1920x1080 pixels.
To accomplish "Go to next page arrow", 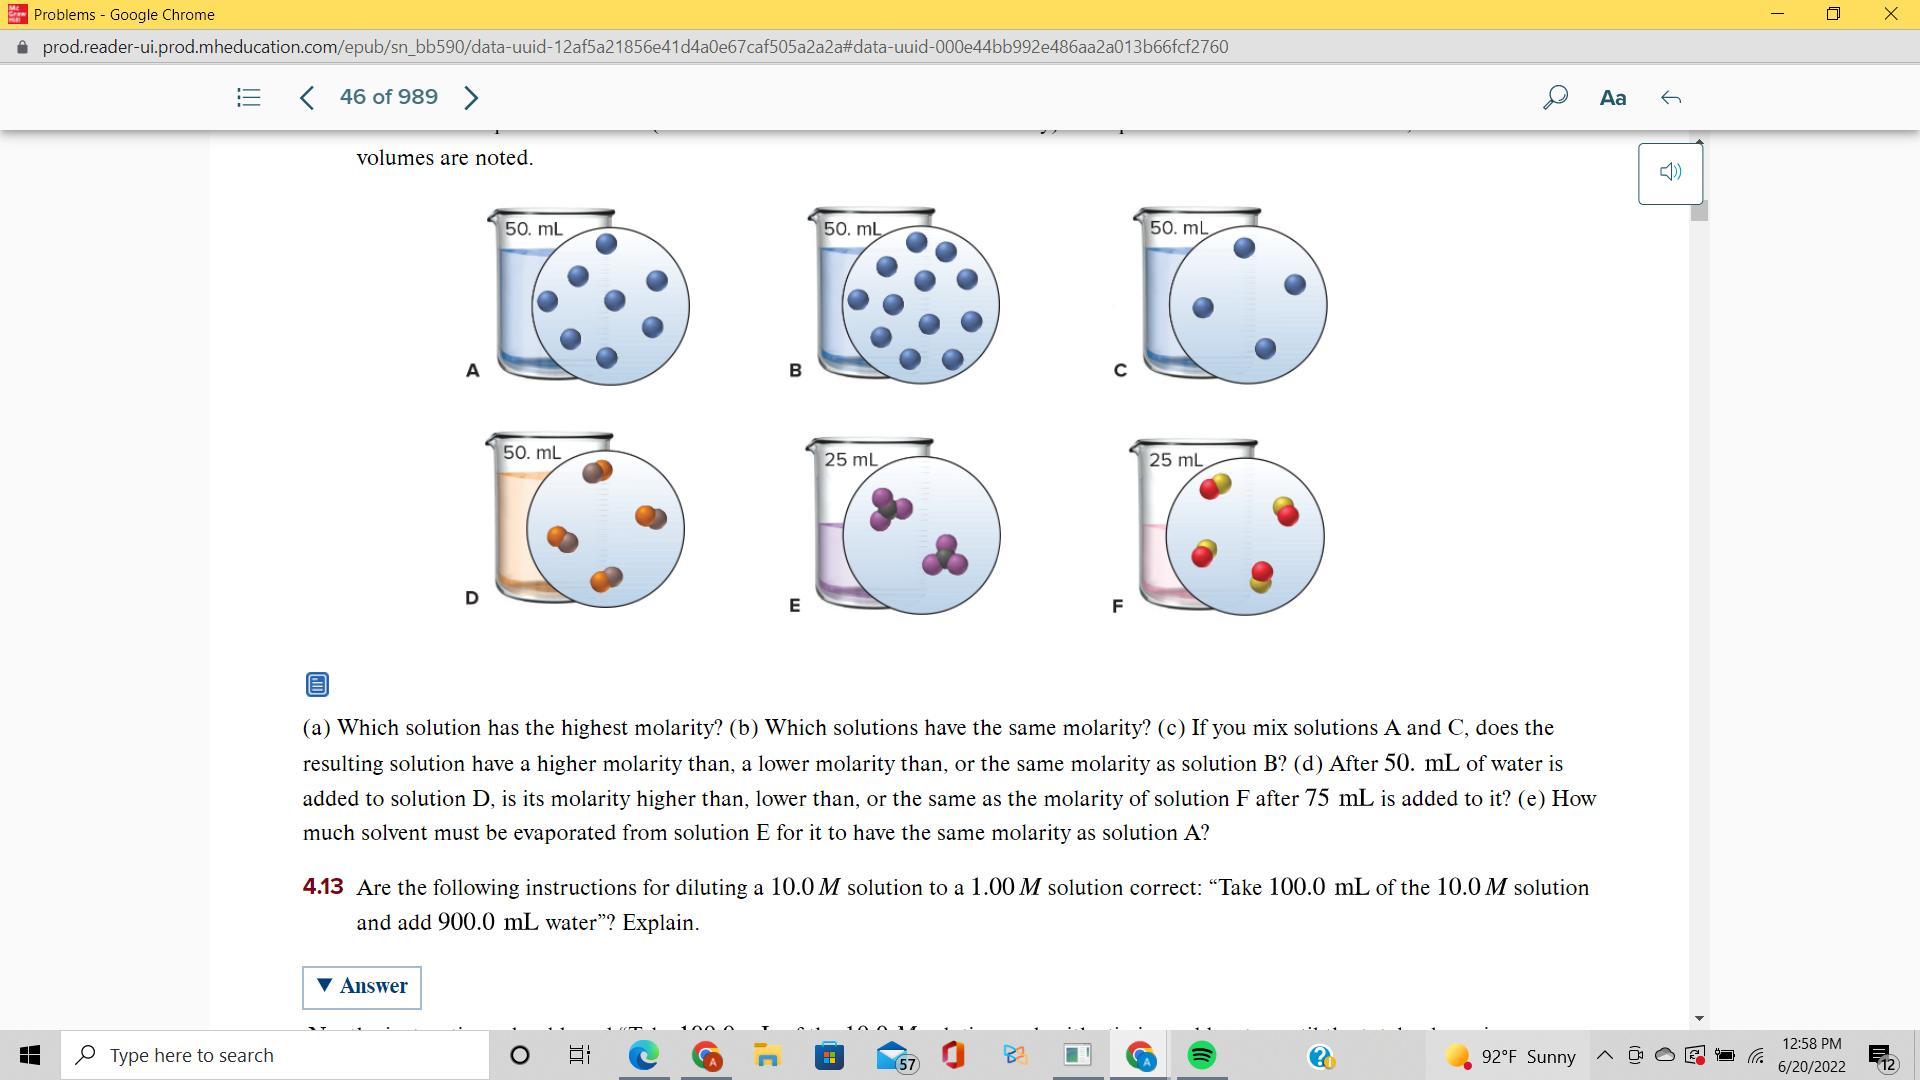I will point(471,97).
